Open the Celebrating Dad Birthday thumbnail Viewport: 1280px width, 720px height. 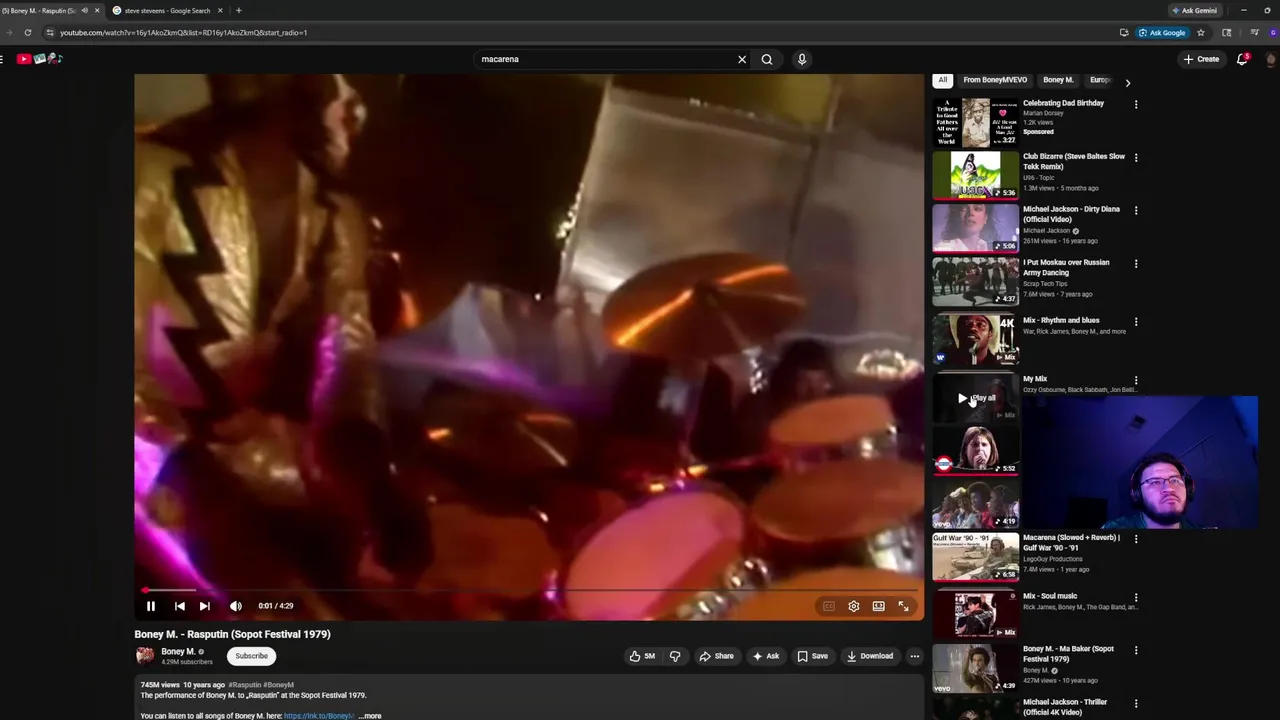(975, 122)
